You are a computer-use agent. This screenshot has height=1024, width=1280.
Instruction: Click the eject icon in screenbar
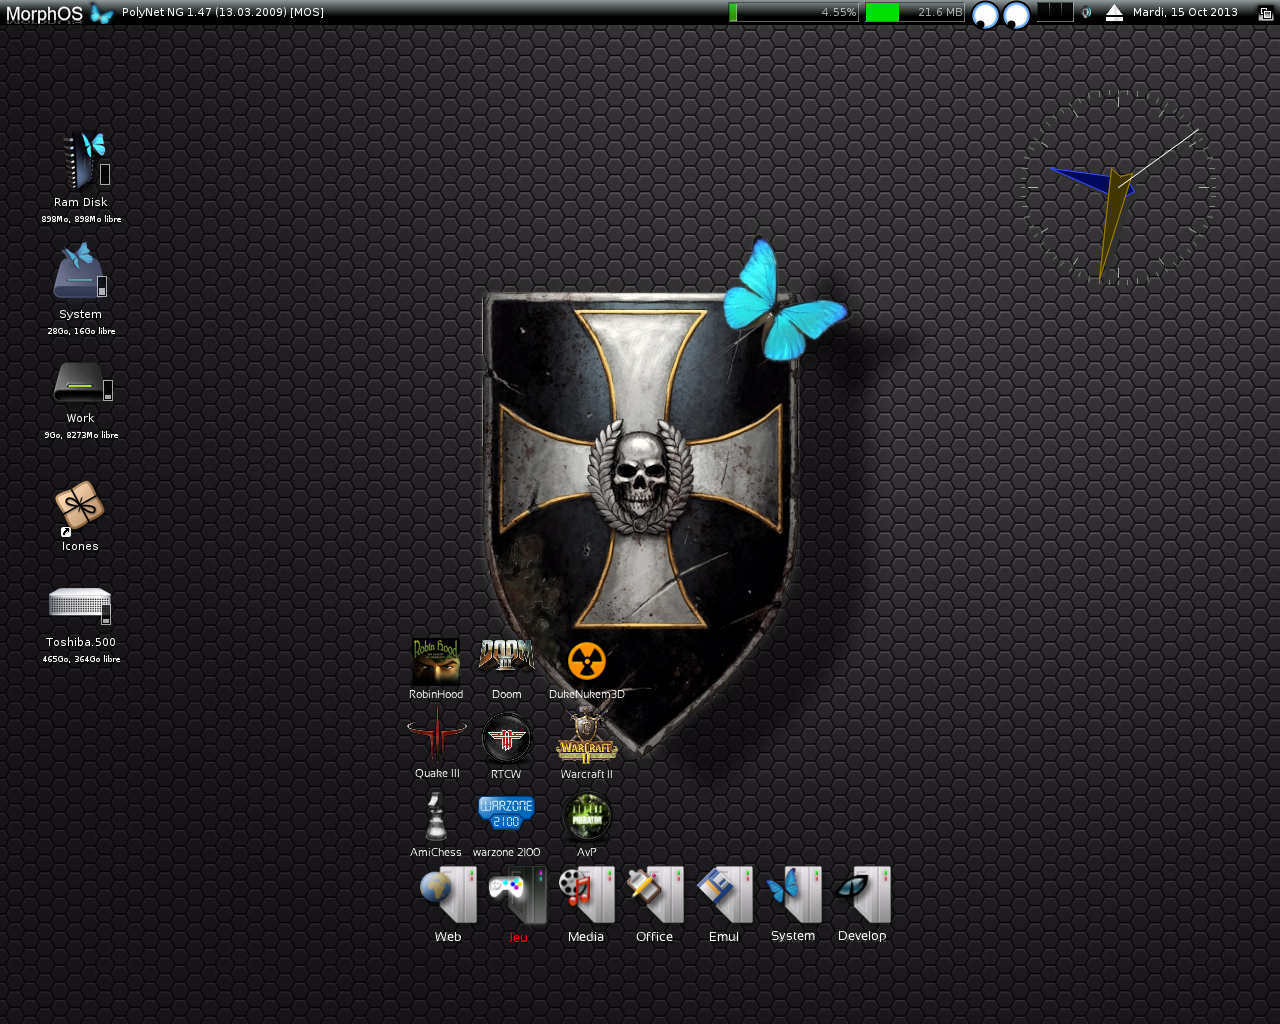(1114, 13)
